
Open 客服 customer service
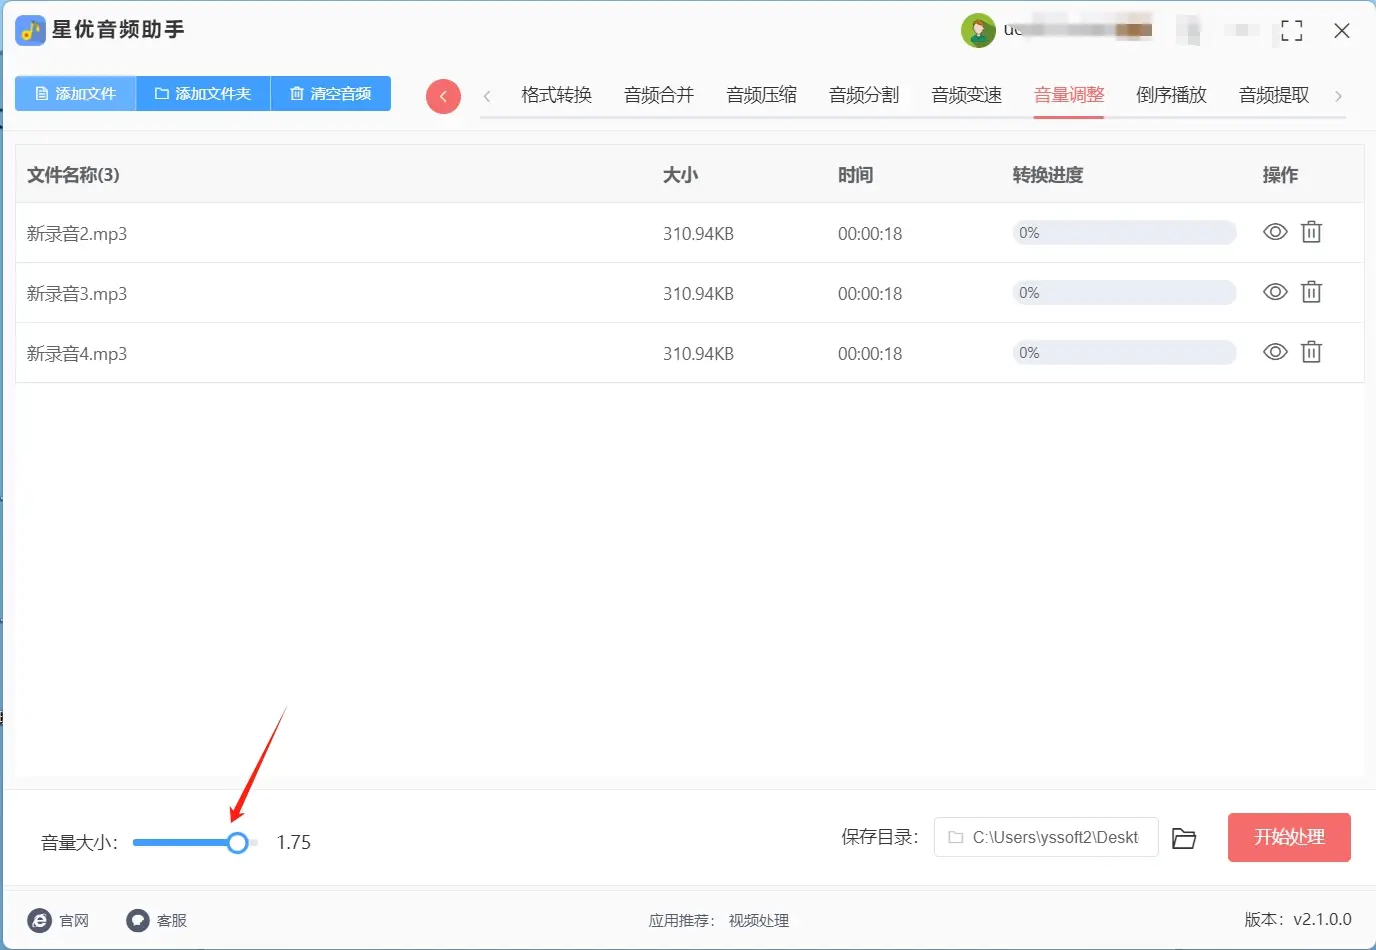(x=137, y=920)
